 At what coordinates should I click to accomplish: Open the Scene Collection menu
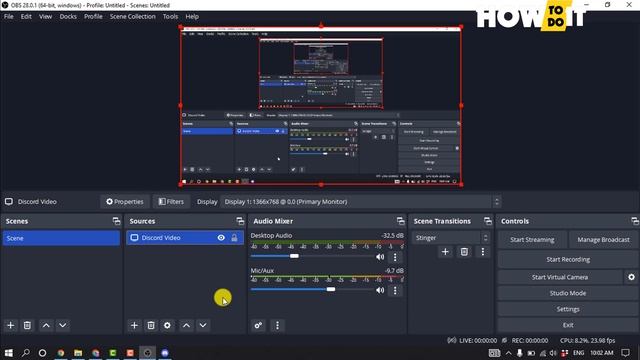132,17
